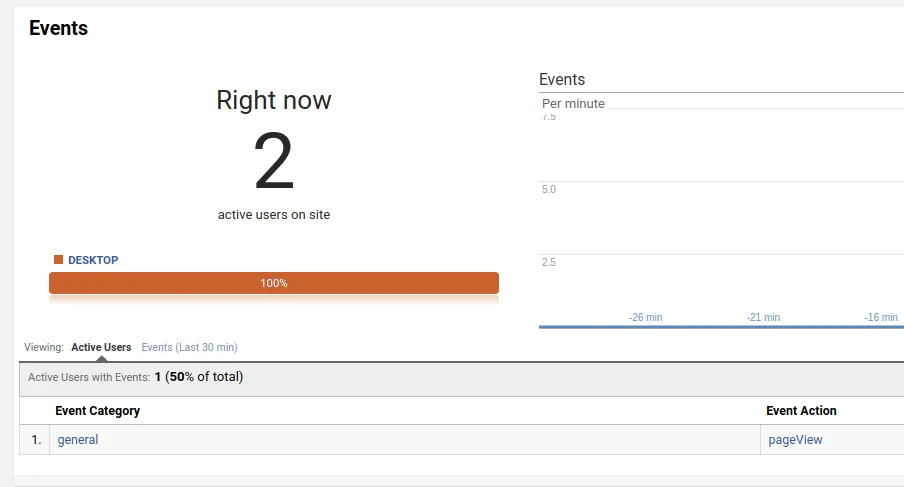
Task: Click the orange 100% desktop bar
Action: click(273, 283)
